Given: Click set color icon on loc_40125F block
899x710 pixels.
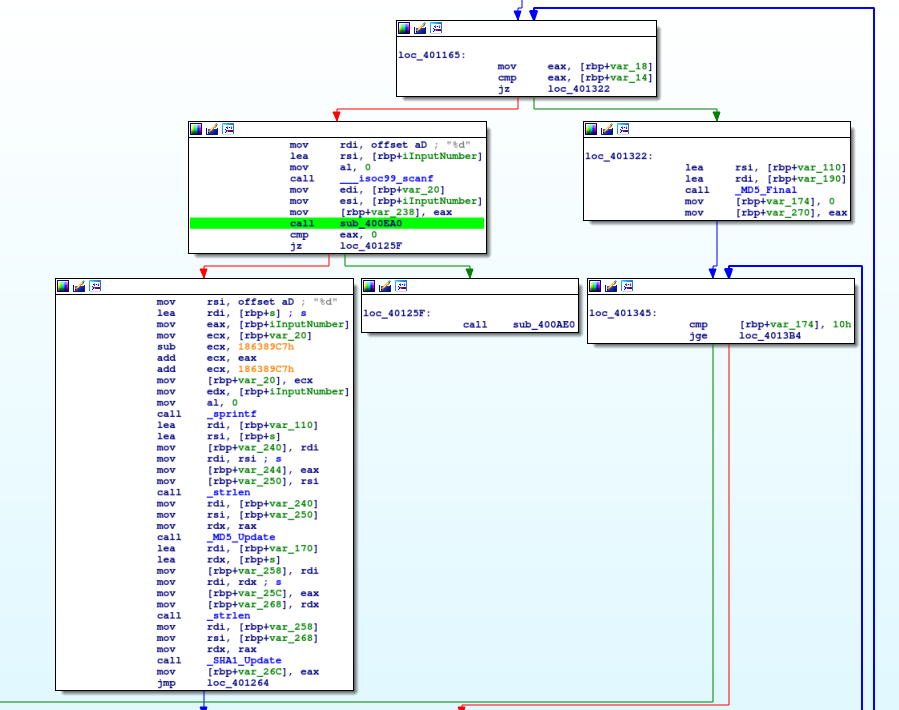Looking at the screenshot, I should pyautogui.click(x=369, y=286).
